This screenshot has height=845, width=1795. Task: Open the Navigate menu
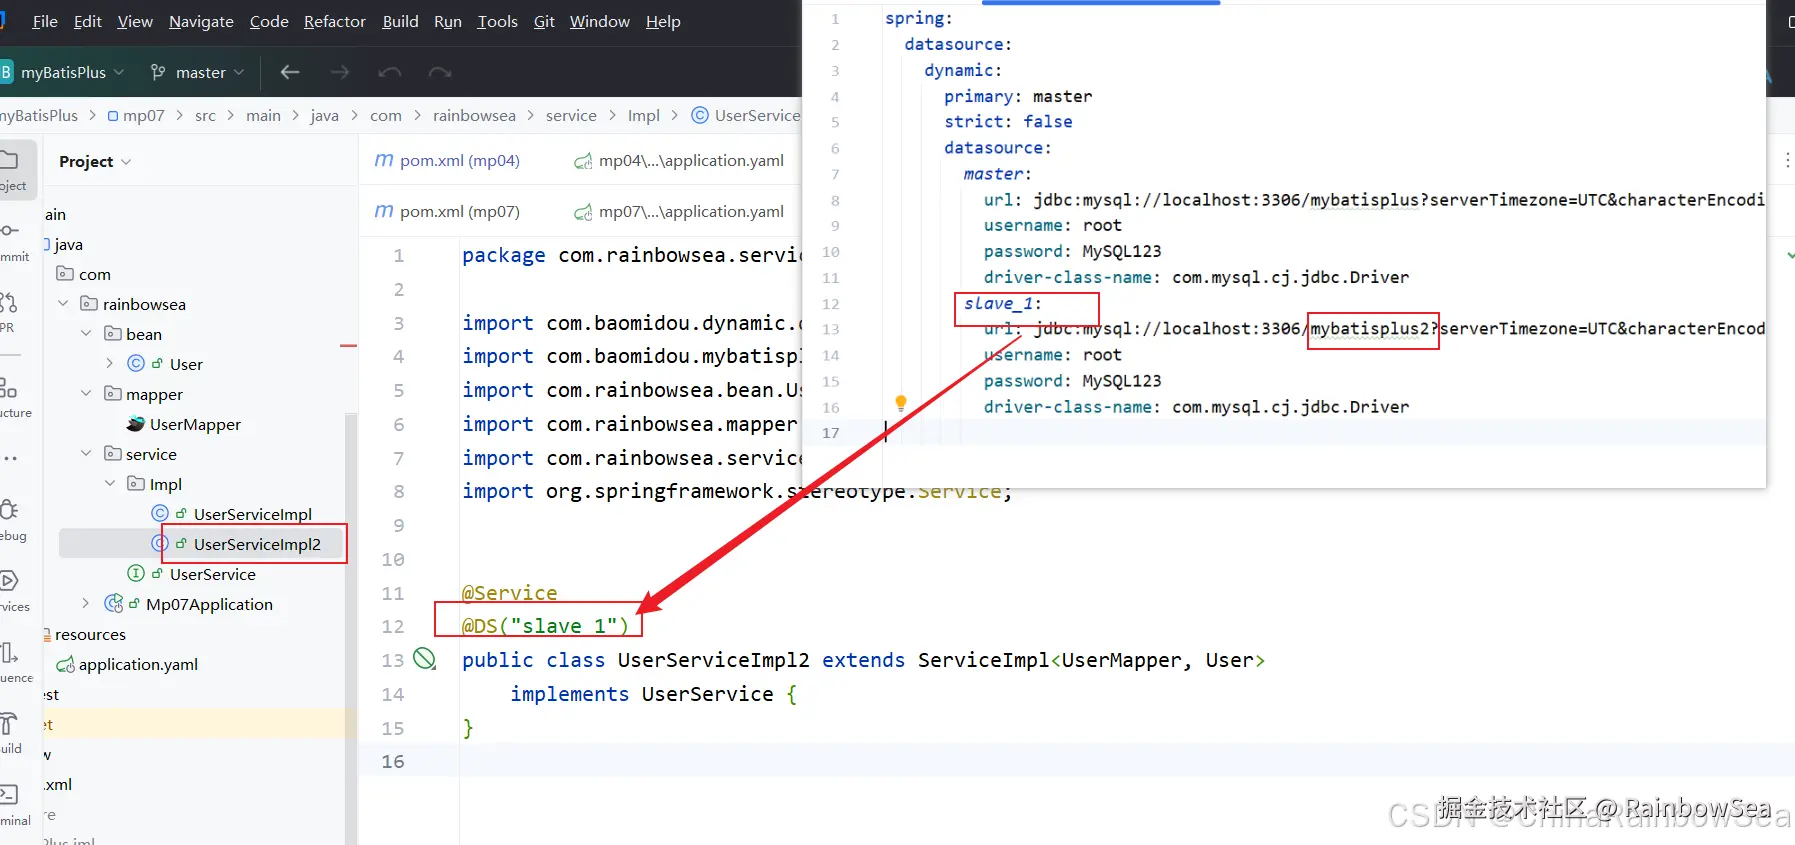pos(201,21)
